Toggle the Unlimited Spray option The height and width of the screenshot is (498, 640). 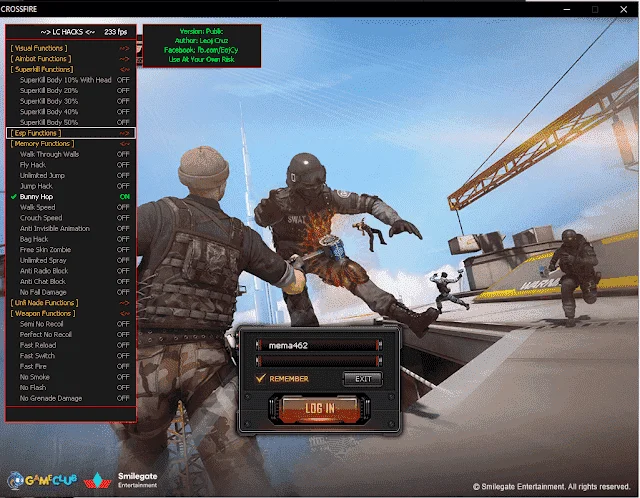pyautogui.click(x=71, y=260)
